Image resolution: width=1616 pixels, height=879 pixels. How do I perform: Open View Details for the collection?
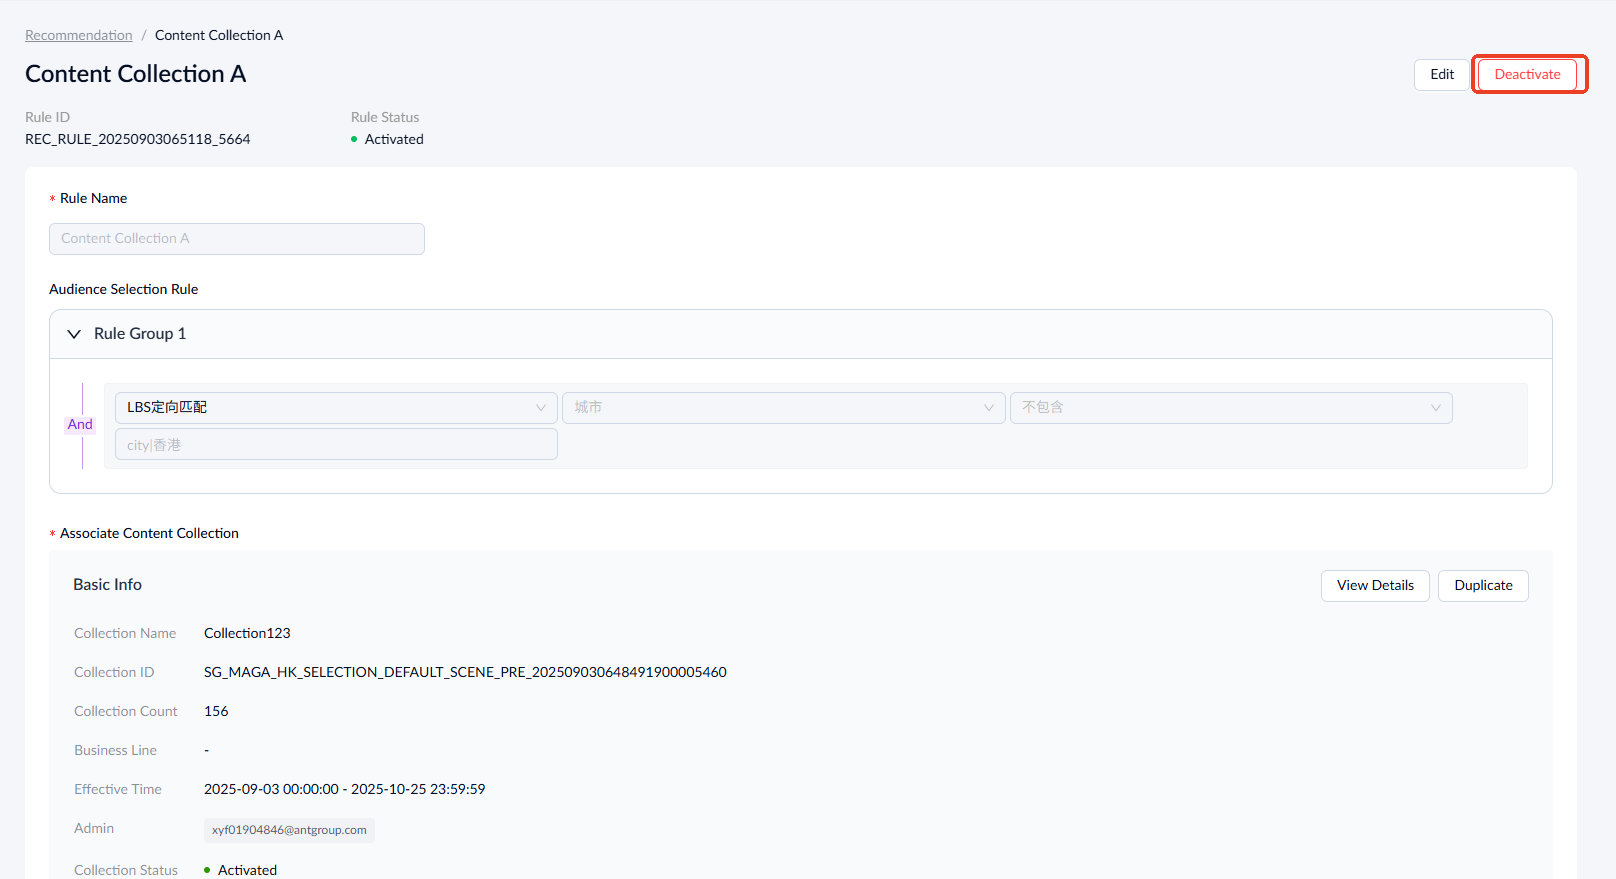(1375, 586)
